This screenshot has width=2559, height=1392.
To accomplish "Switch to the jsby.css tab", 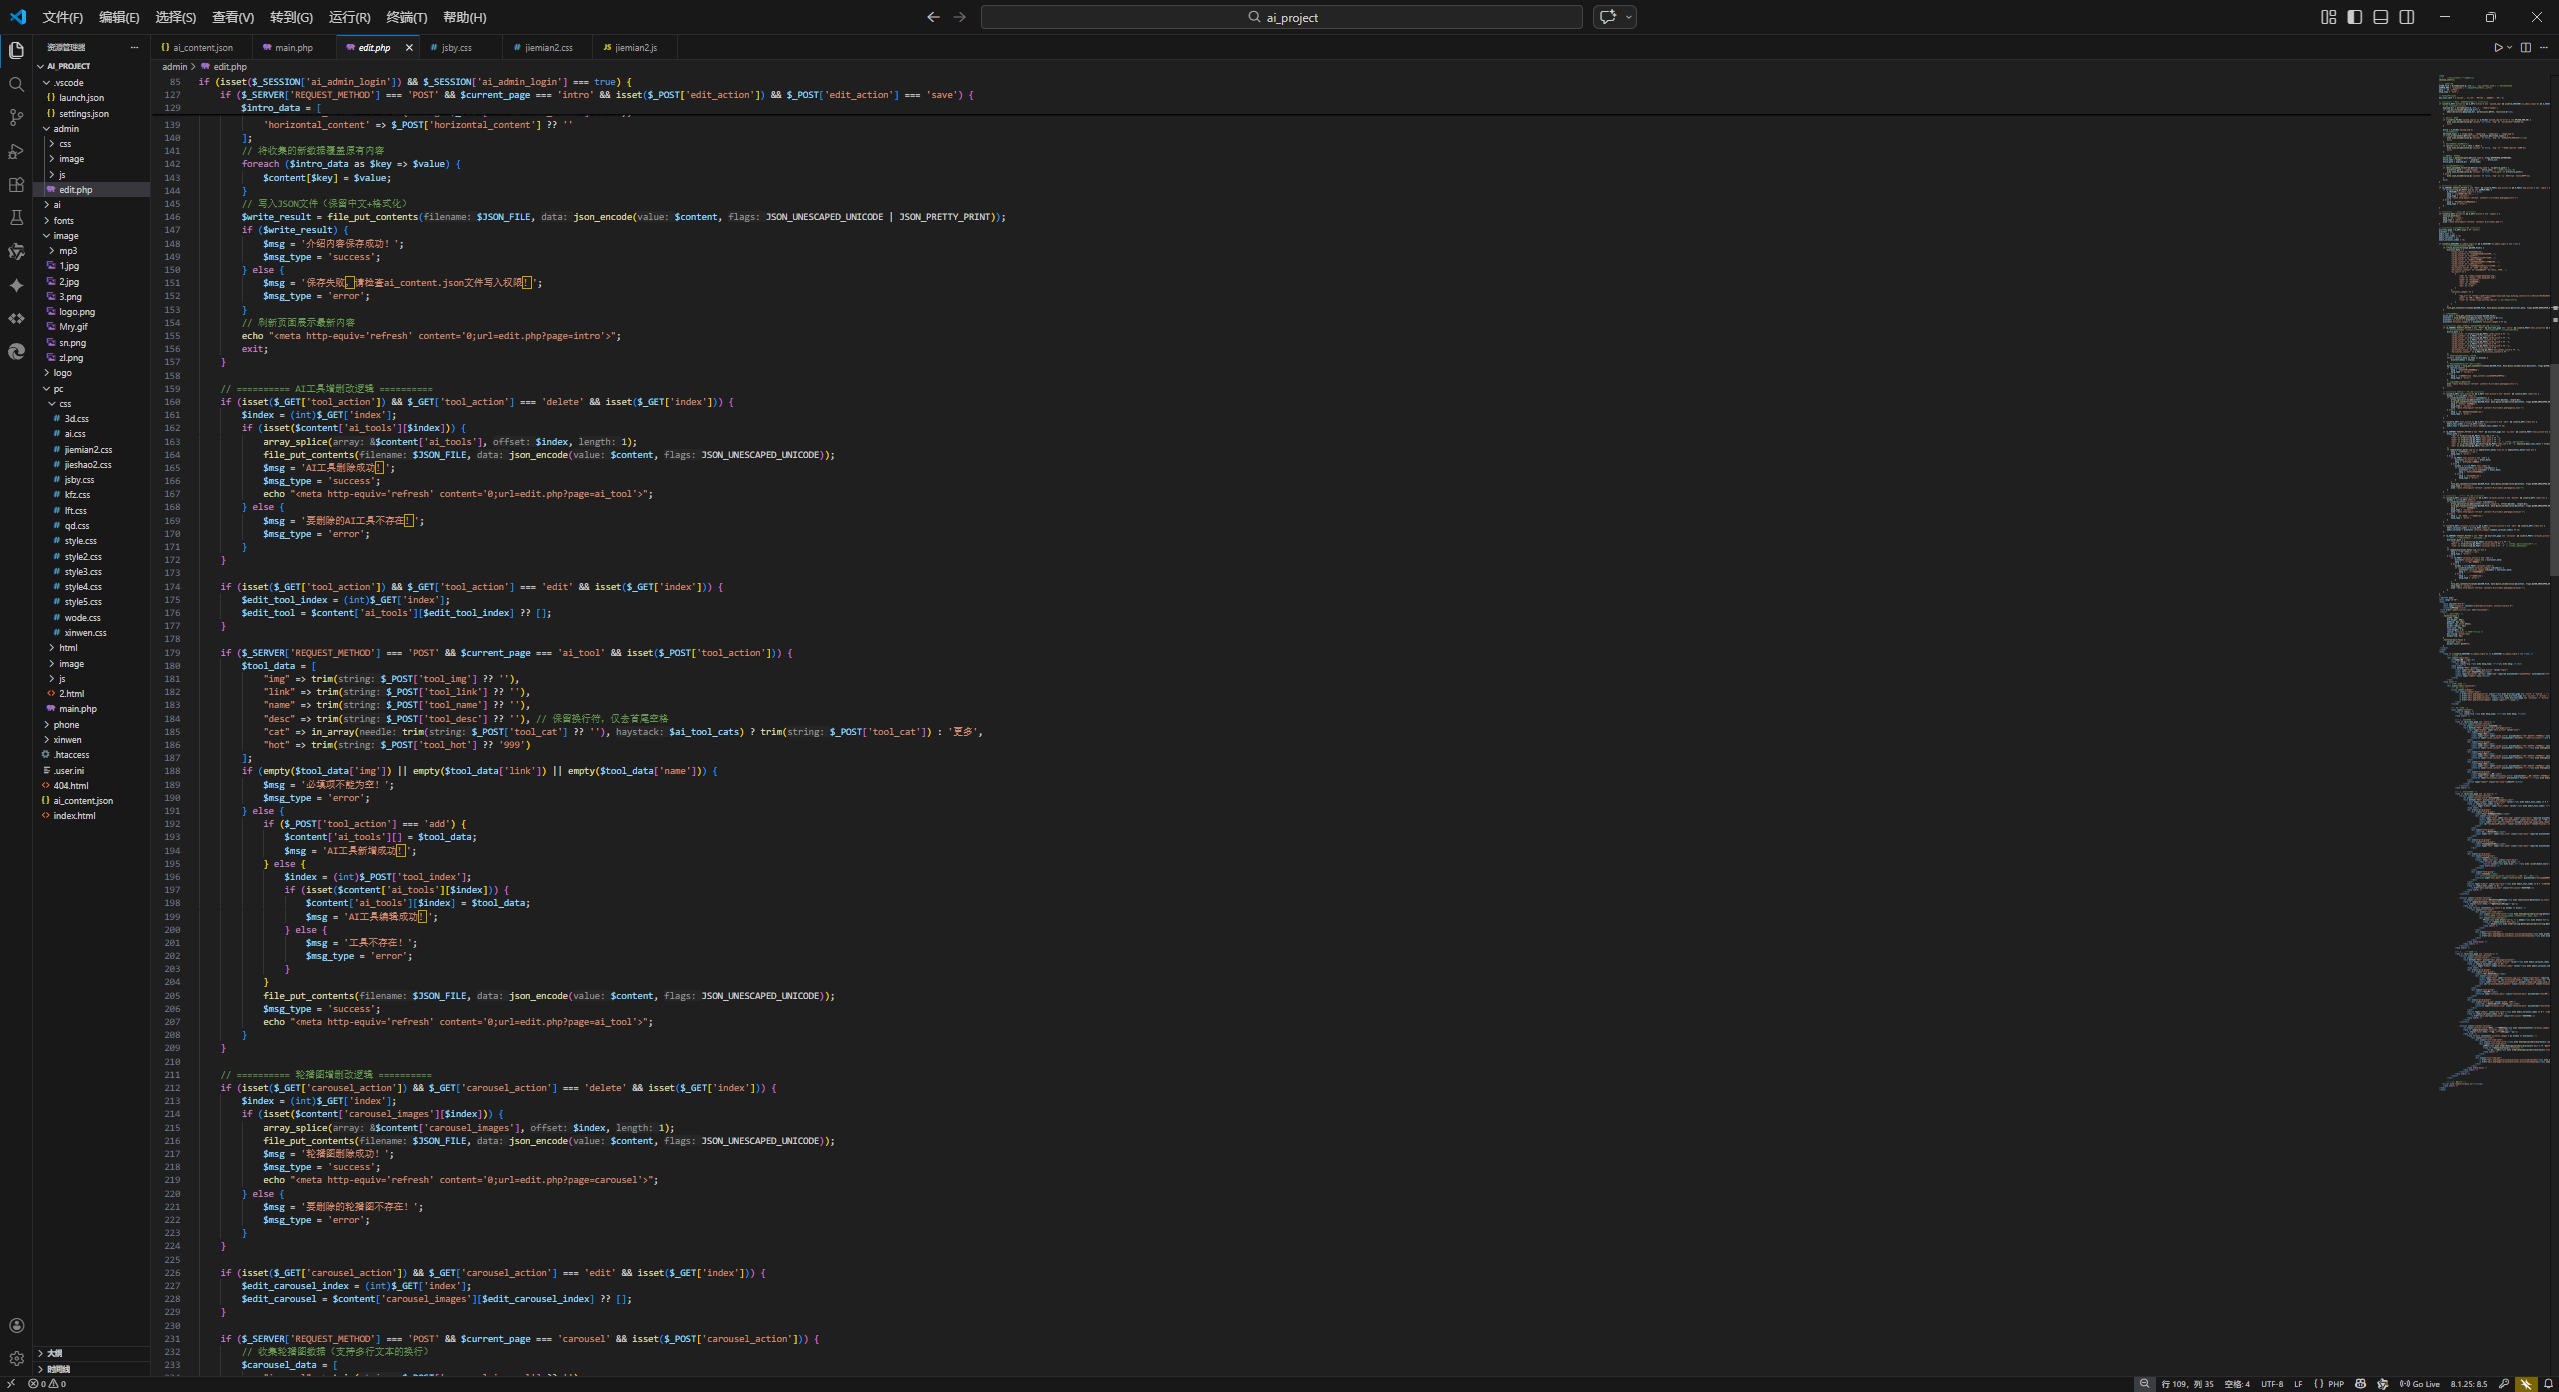I will [x=455, y=47].
